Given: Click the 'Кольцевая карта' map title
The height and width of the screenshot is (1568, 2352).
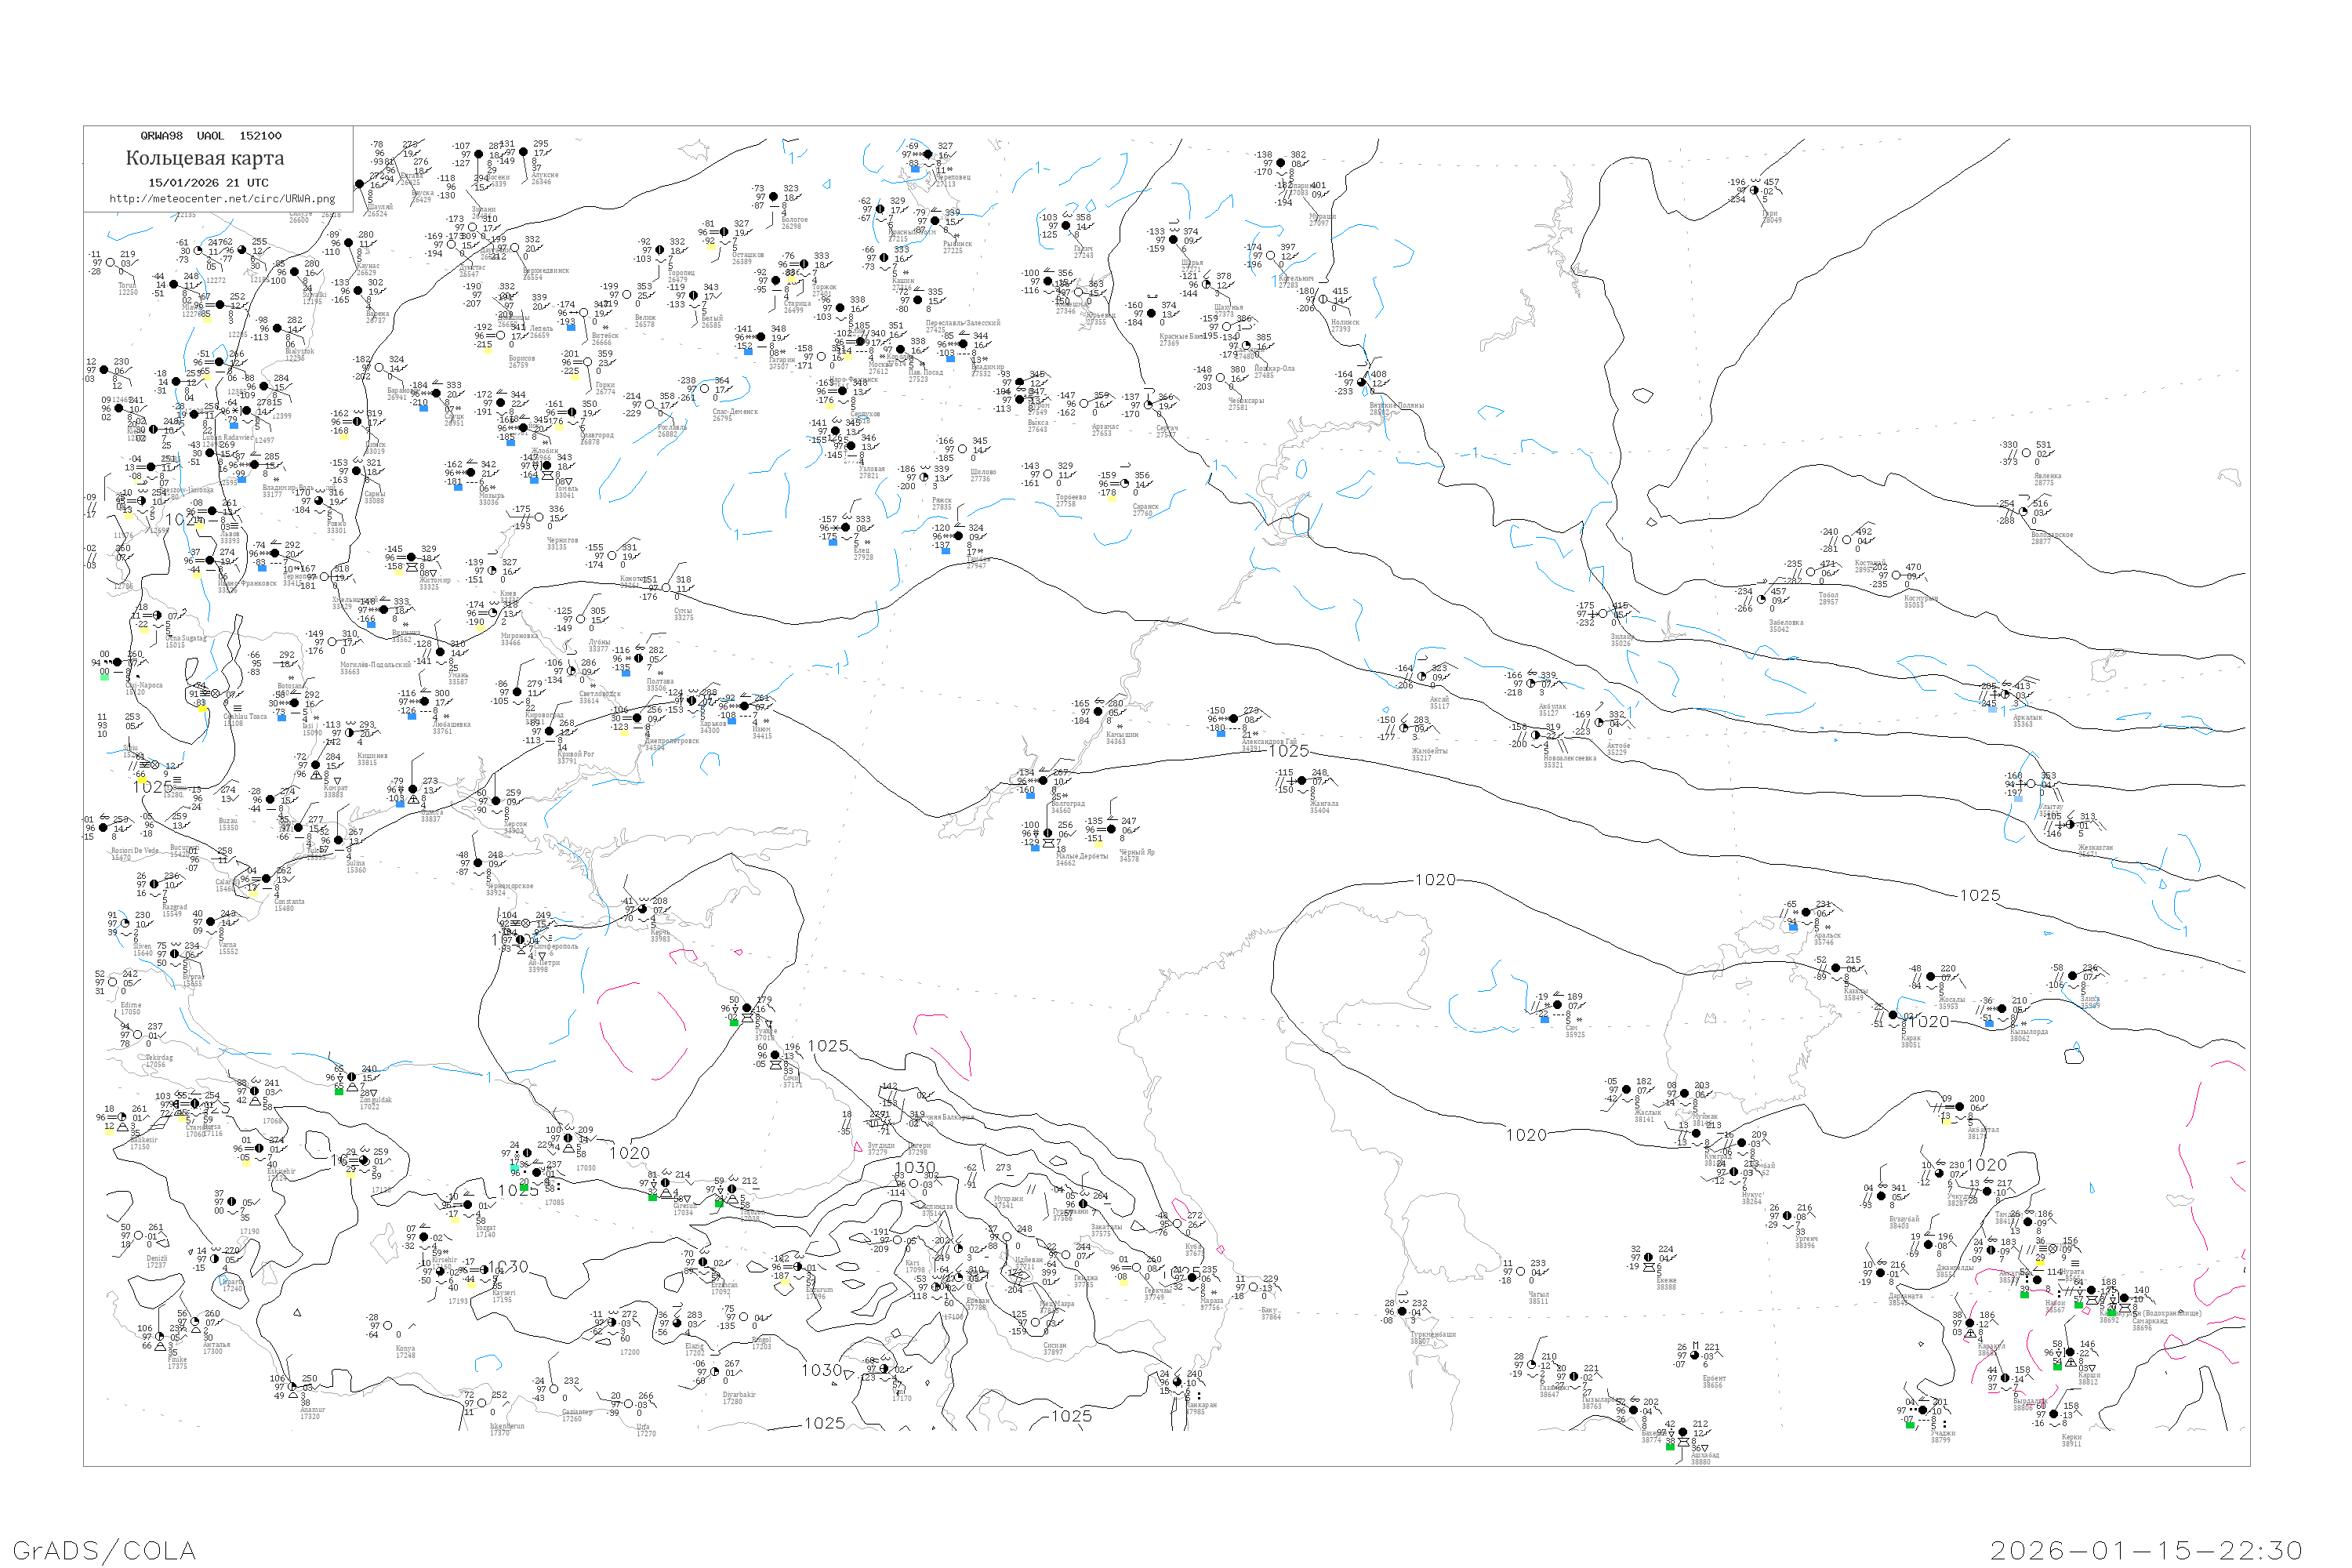Looking at the screenshot, I should (205, 158).
